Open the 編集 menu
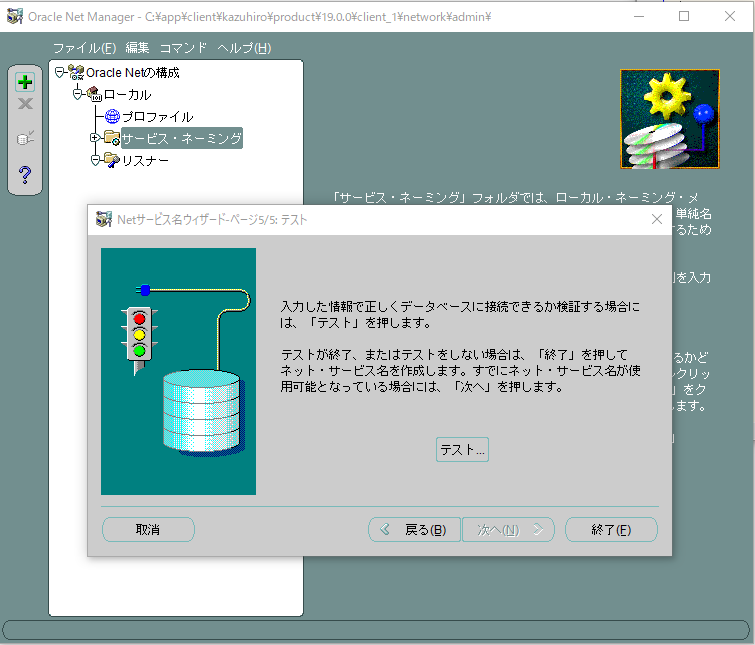This screenshot has height=645, width=755. point(138,48)
